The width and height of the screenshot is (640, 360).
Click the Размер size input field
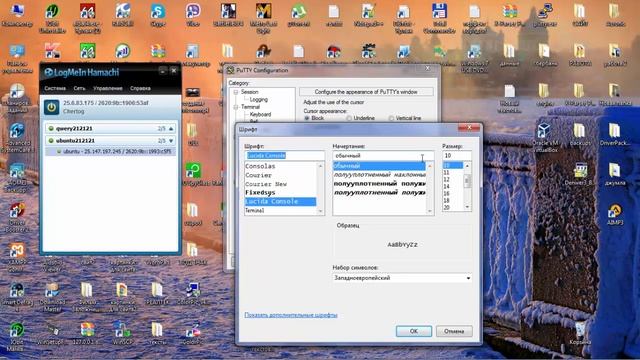coord(457,156)
